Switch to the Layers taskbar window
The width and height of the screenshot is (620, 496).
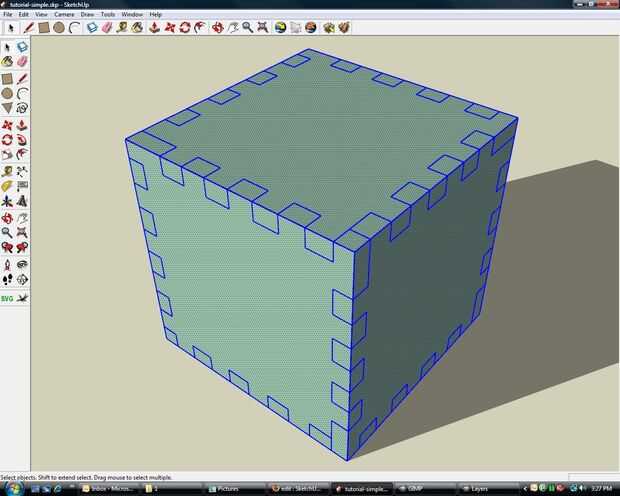pyautogui.click(x=488, y=489)
